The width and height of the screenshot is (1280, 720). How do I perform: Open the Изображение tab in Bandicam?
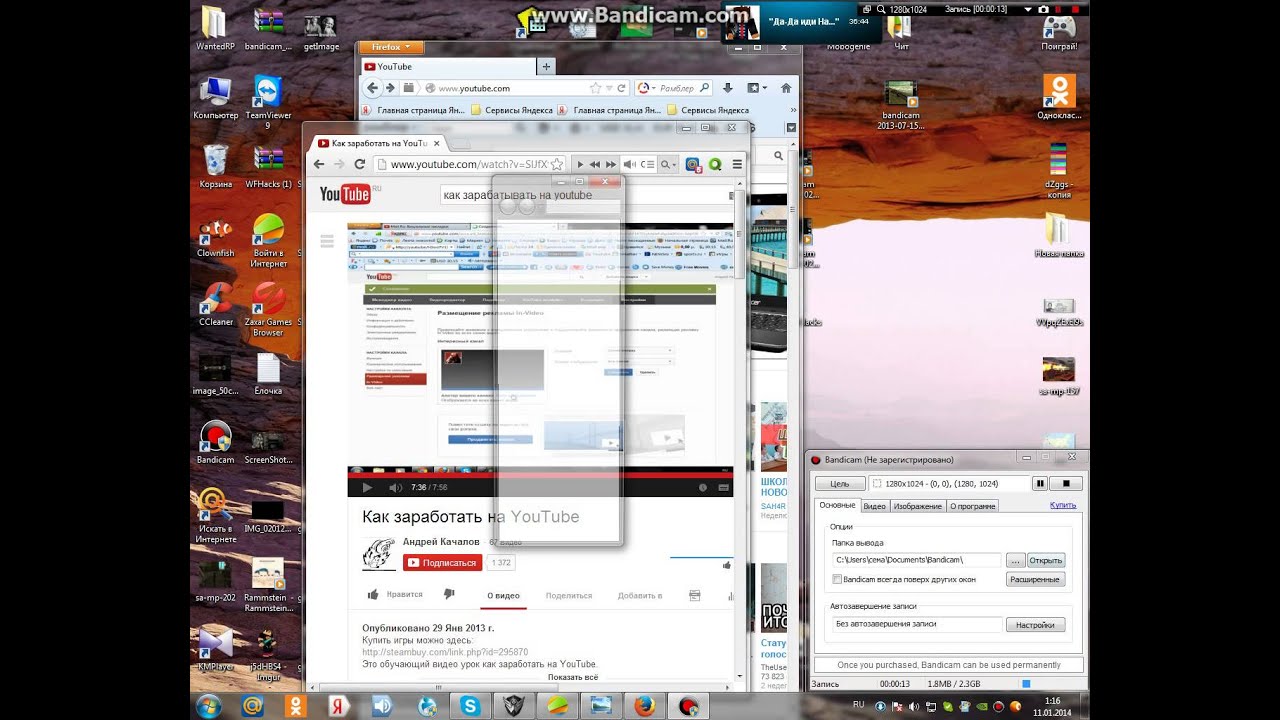pos(917,506)
